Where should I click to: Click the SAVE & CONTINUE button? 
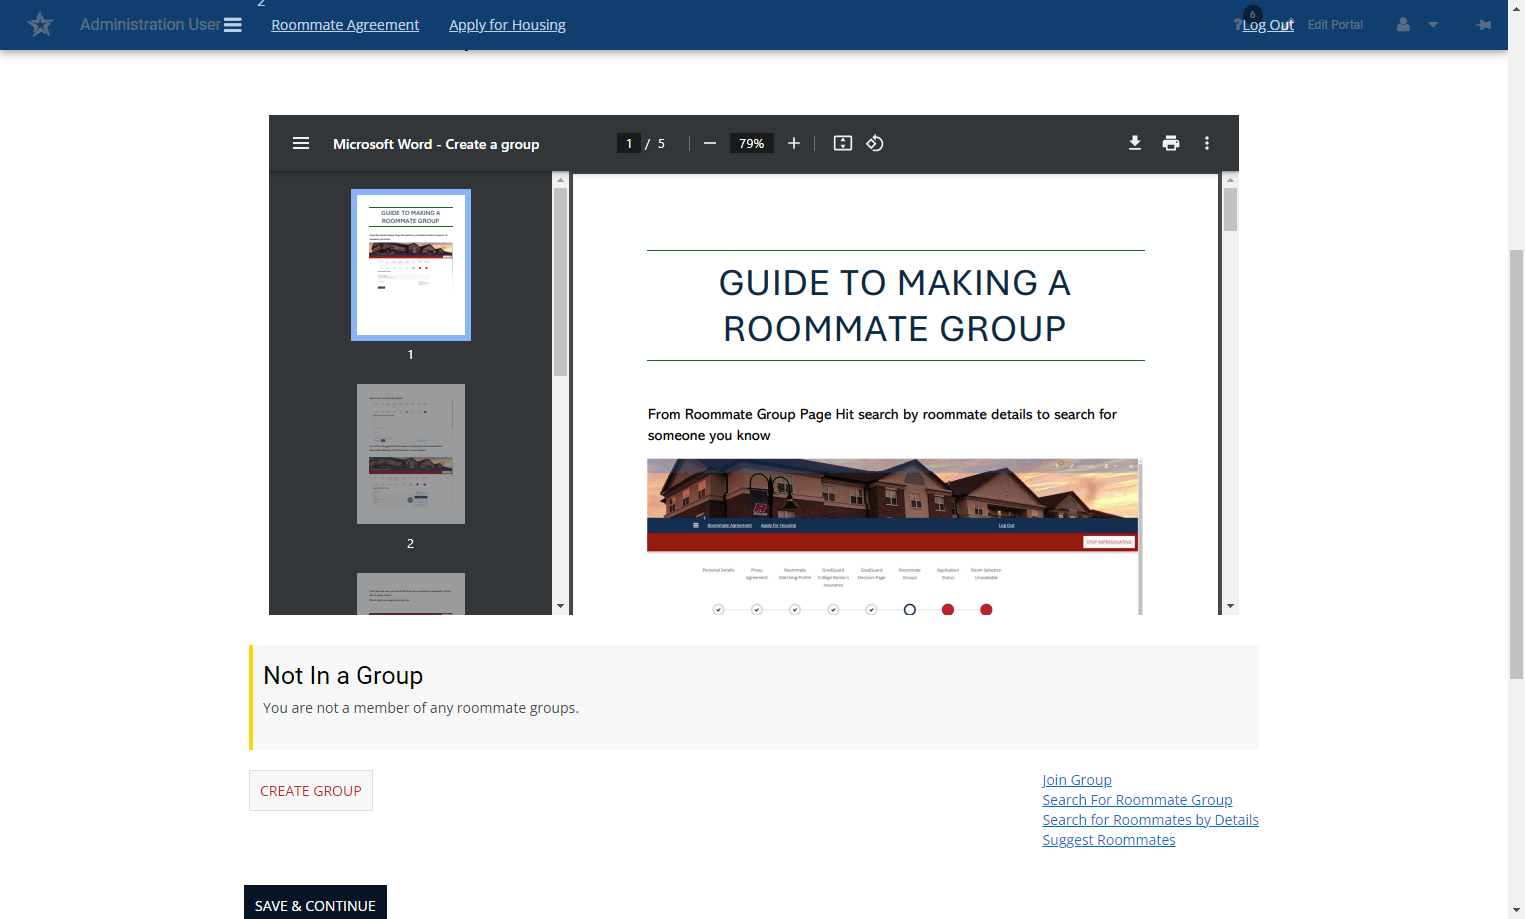315,904
